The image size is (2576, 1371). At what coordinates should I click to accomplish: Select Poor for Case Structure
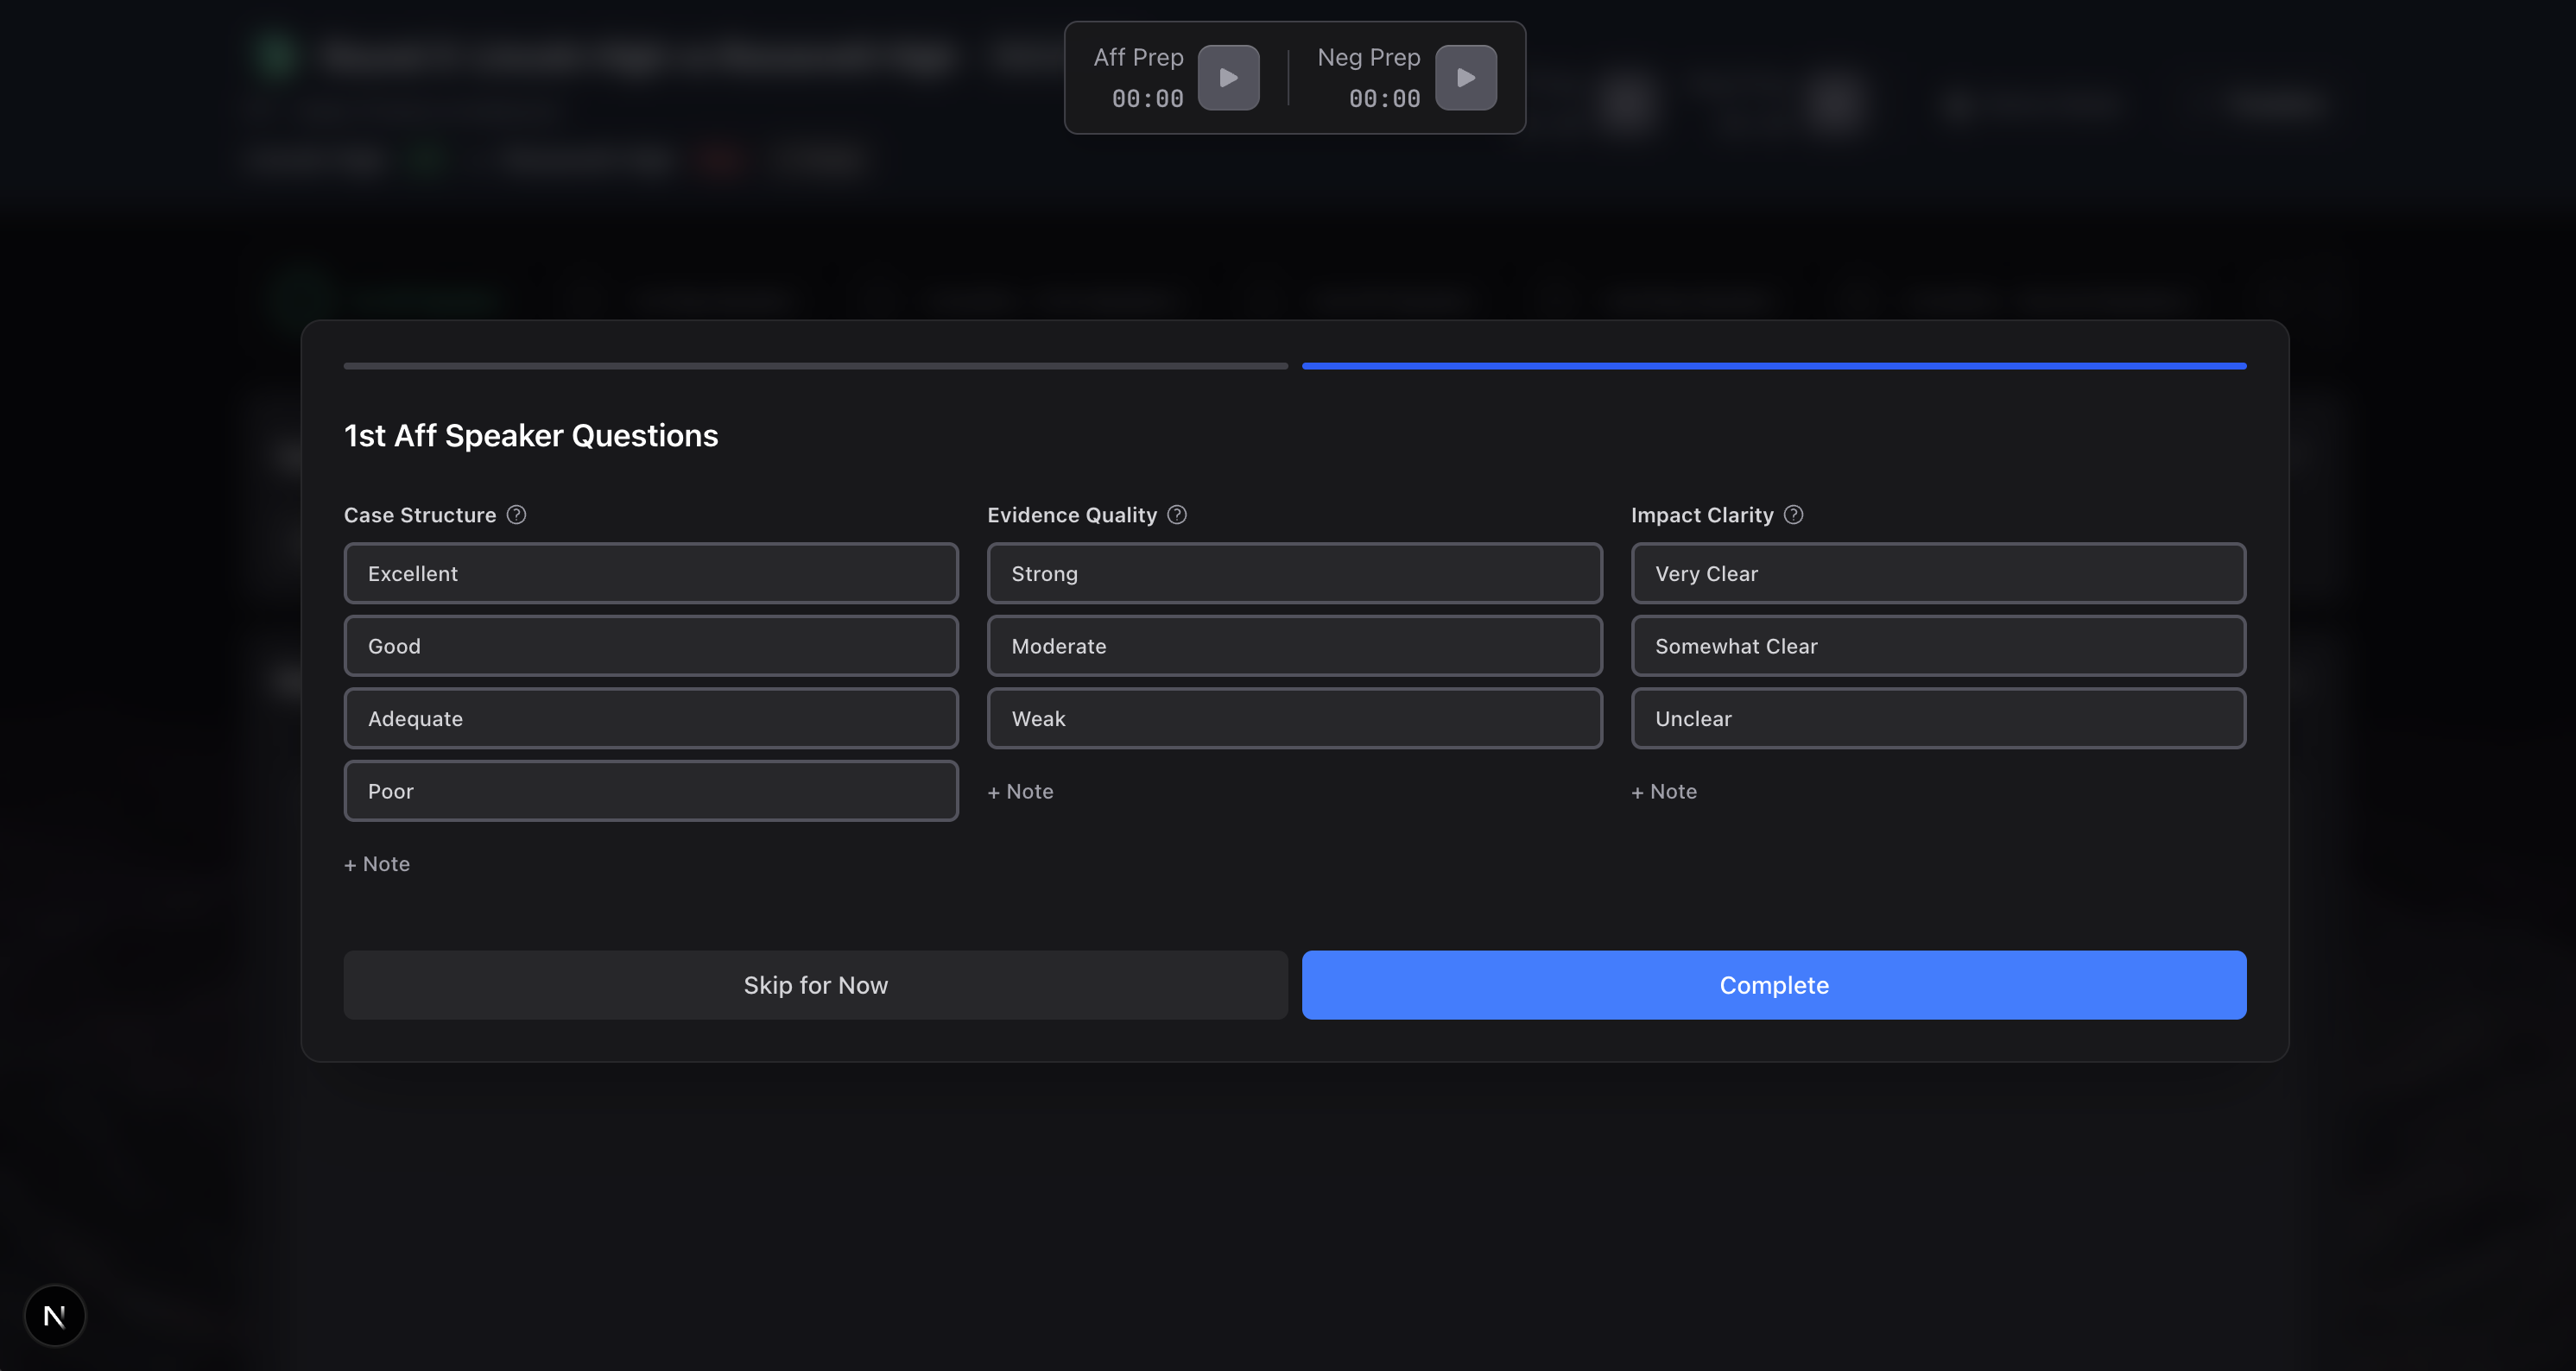point(651,791)
